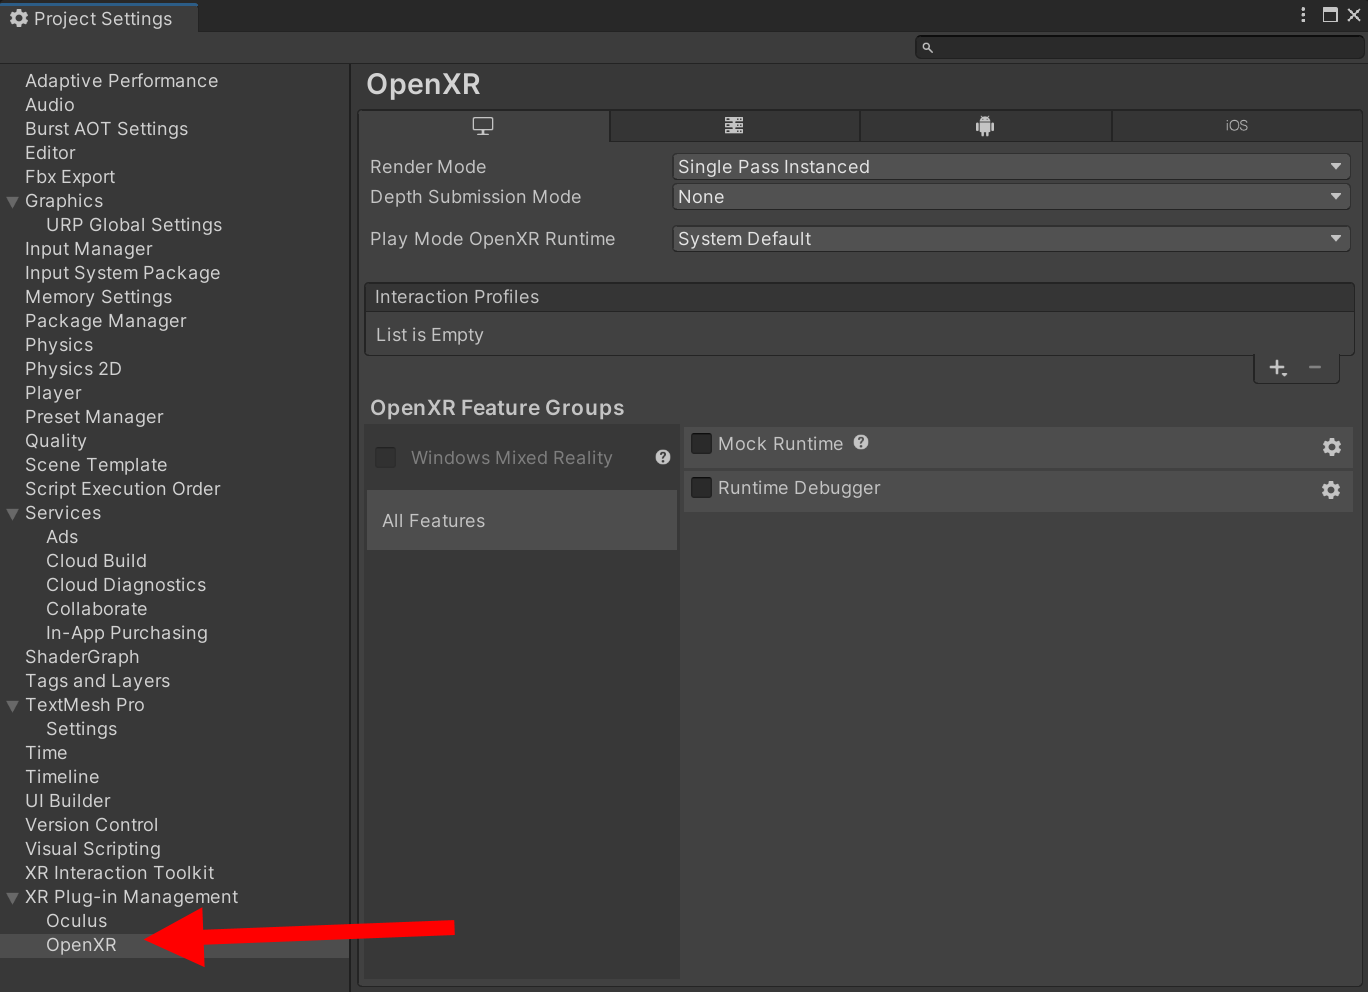The image size is (1368, 992).
Task: Open Mock Runtime gear settings
Action: pos(1331,447)
